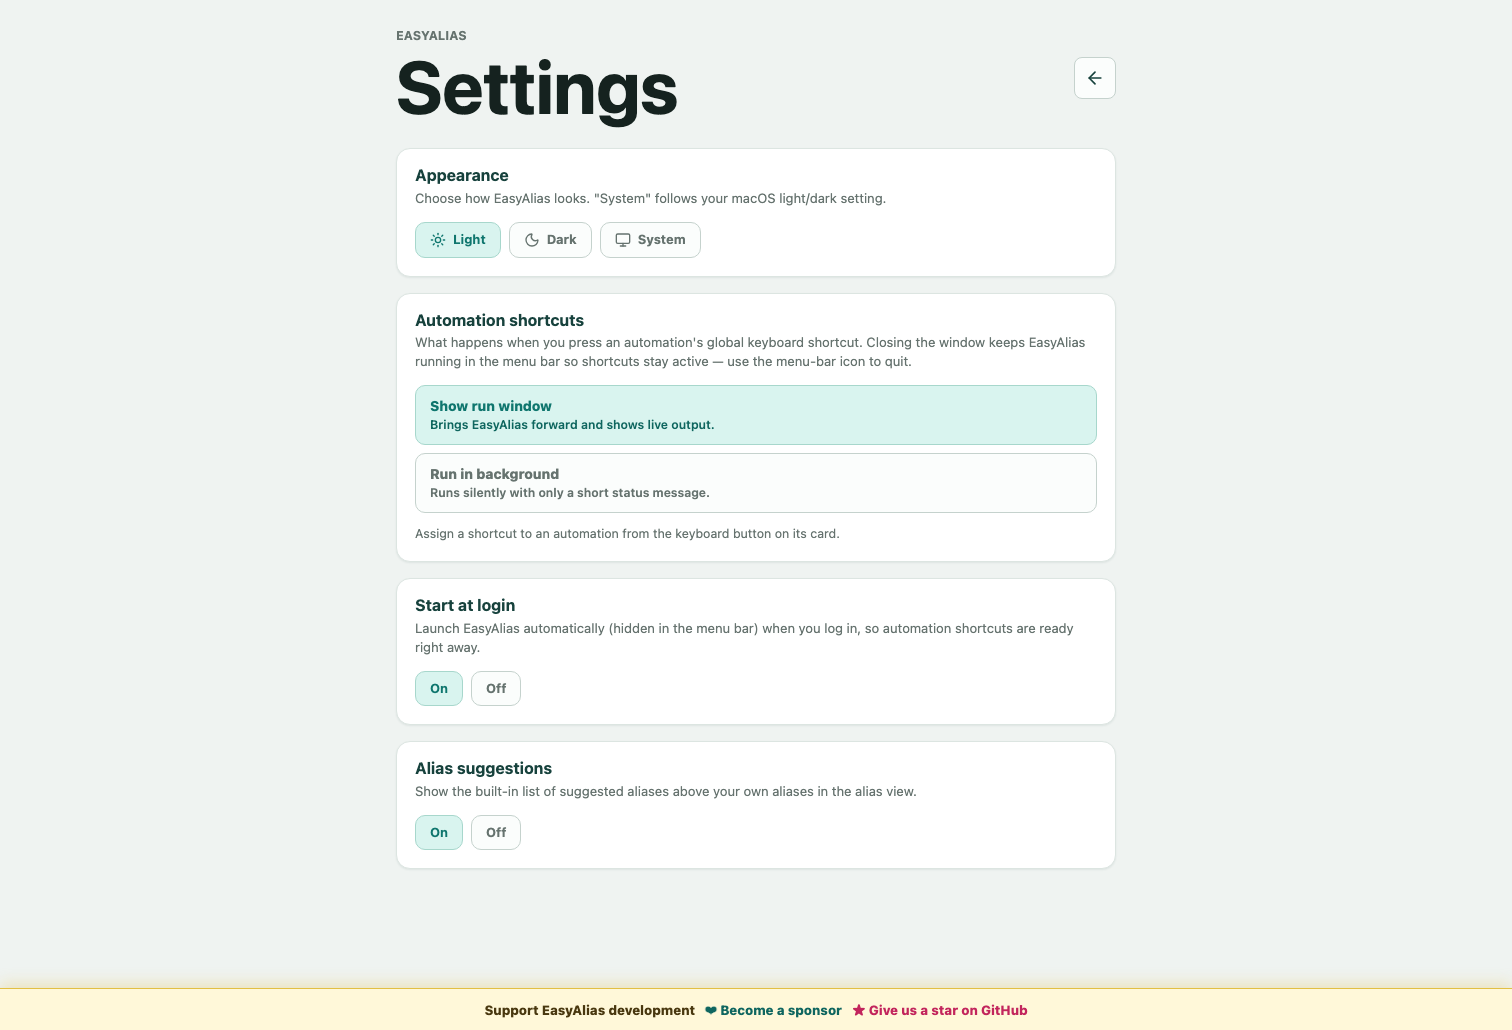Viewport: 1512px width, 1030px height.
Task: Select the Run in background option
Action: click(756, 483)
